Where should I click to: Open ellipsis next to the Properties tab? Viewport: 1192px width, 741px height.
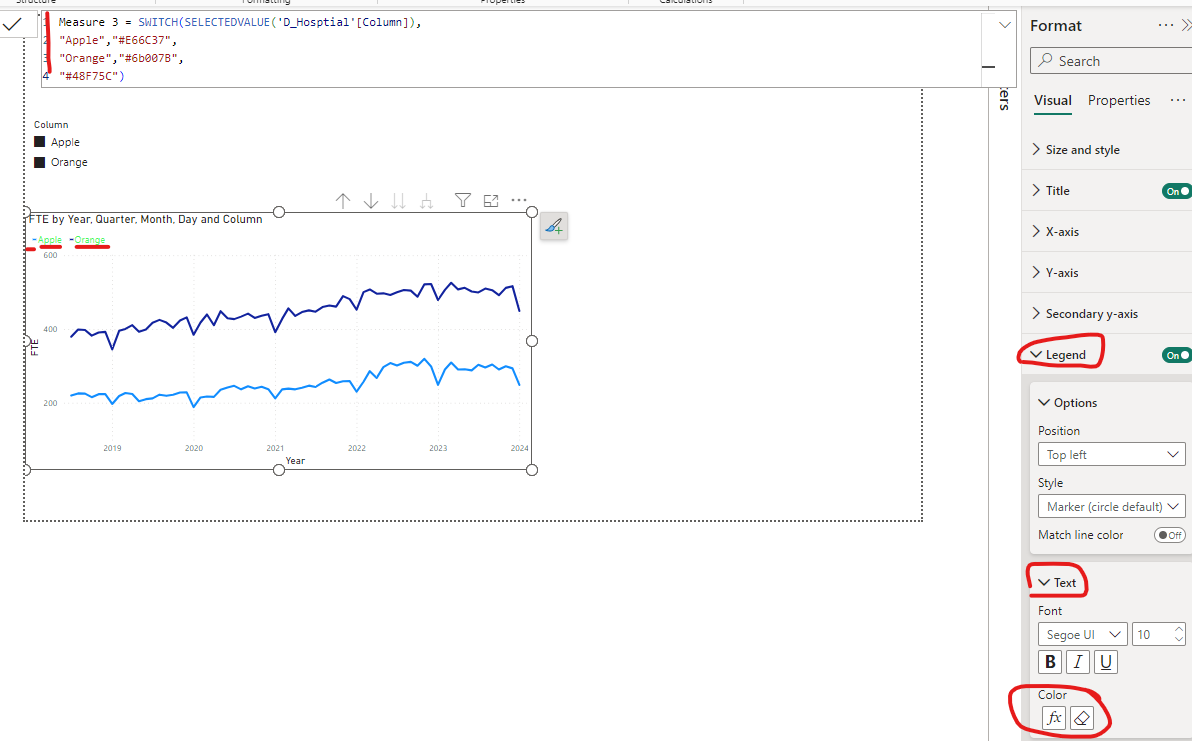point(1178,100)
